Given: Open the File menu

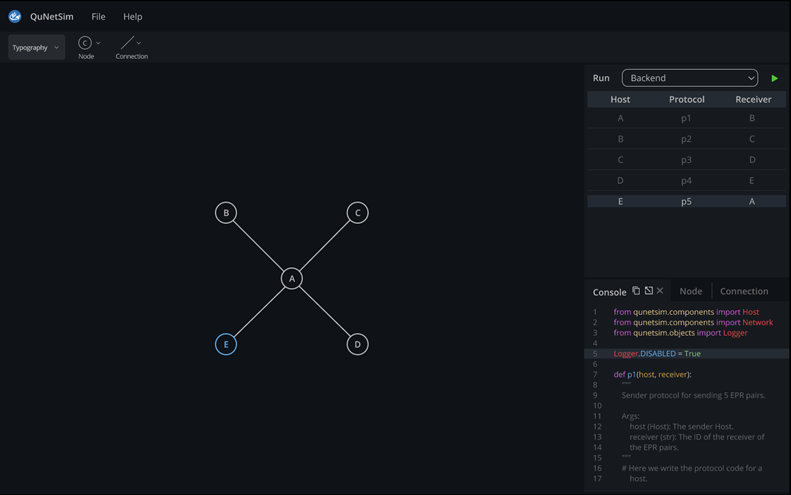Looking at the screenshot, I should point(98,16).
